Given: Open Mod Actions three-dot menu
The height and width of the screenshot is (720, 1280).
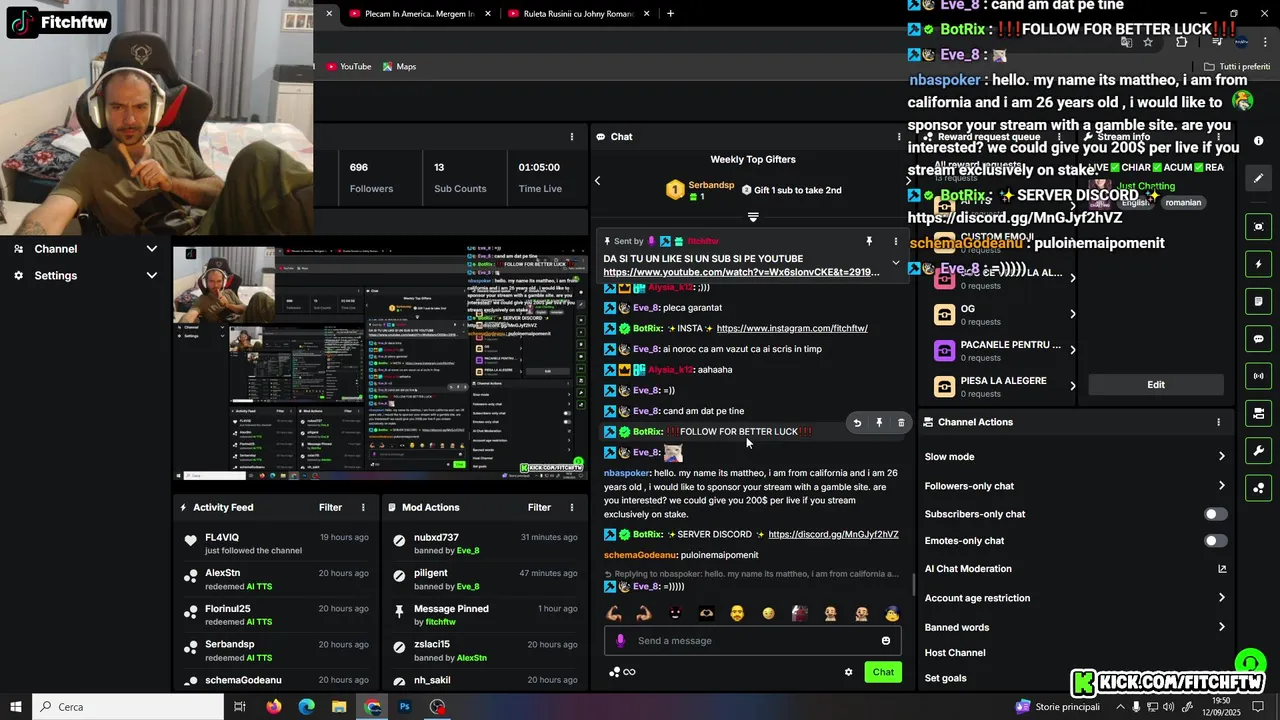Looking at the screenshot, I should coord(572,508).
